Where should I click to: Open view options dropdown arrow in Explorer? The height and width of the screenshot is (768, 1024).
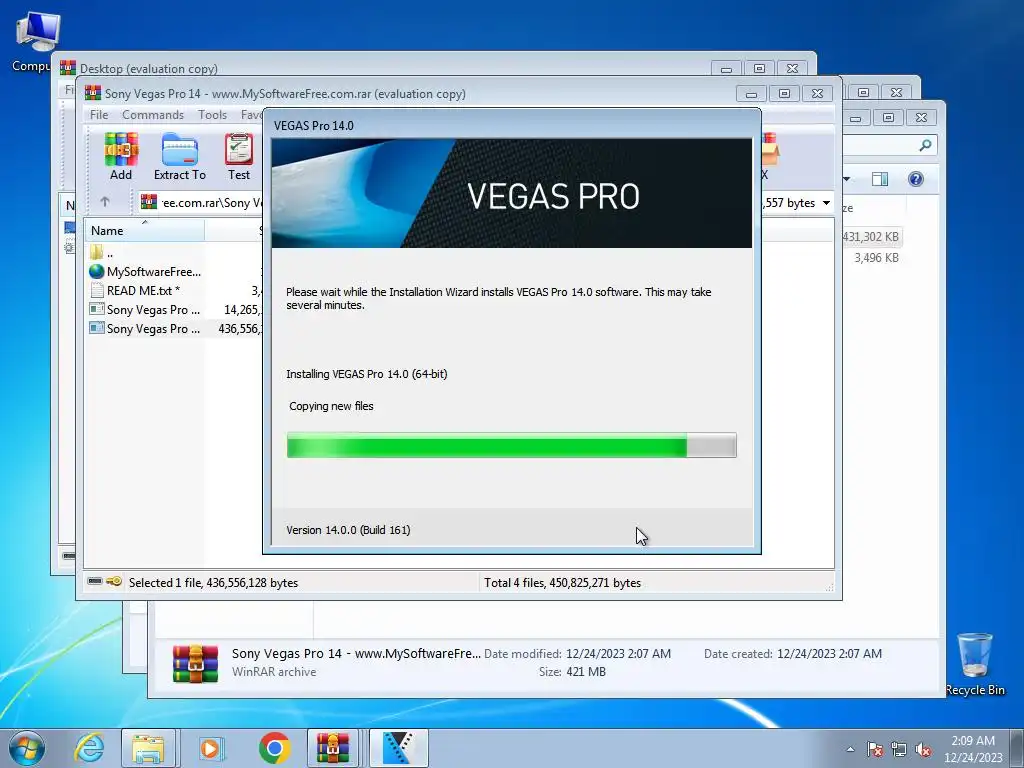click(846, 179)
